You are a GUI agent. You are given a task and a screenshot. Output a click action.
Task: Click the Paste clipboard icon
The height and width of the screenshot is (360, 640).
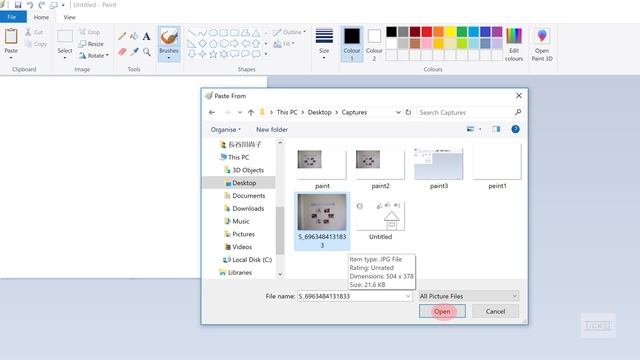pos(11,37)
